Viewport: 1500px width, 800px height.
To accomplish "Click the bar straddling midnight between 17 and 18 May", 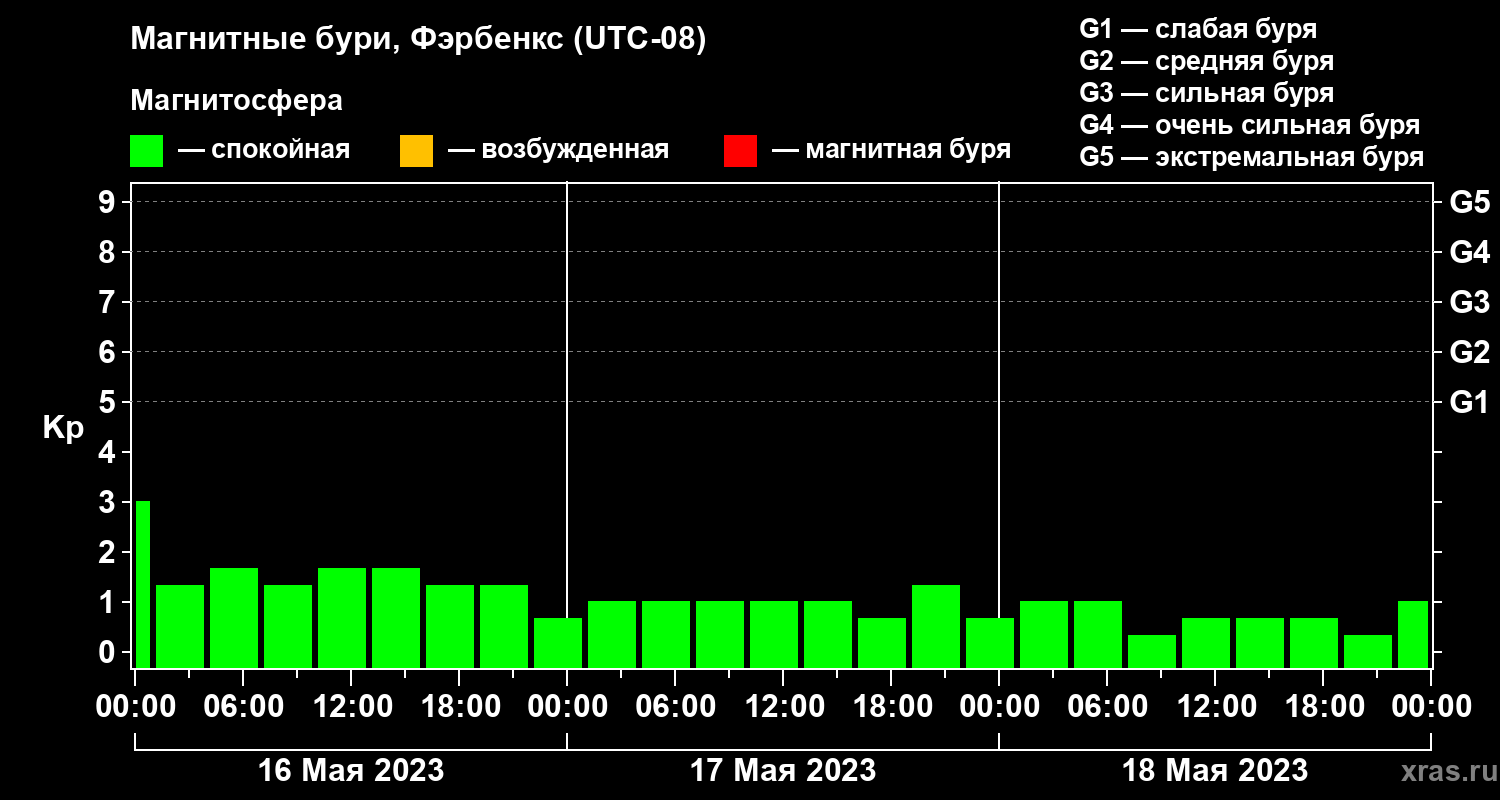I will [x=990, y=643].
